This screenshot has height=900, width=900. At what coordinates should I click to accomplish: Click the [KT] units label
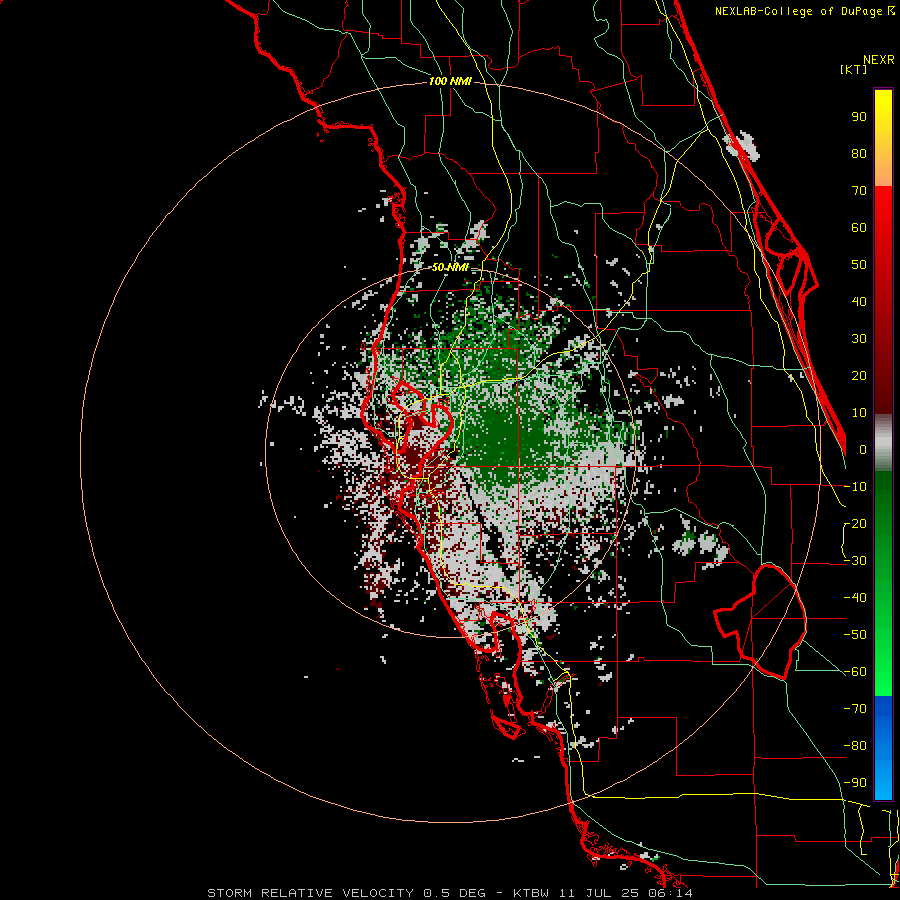(x=854, y=69)
